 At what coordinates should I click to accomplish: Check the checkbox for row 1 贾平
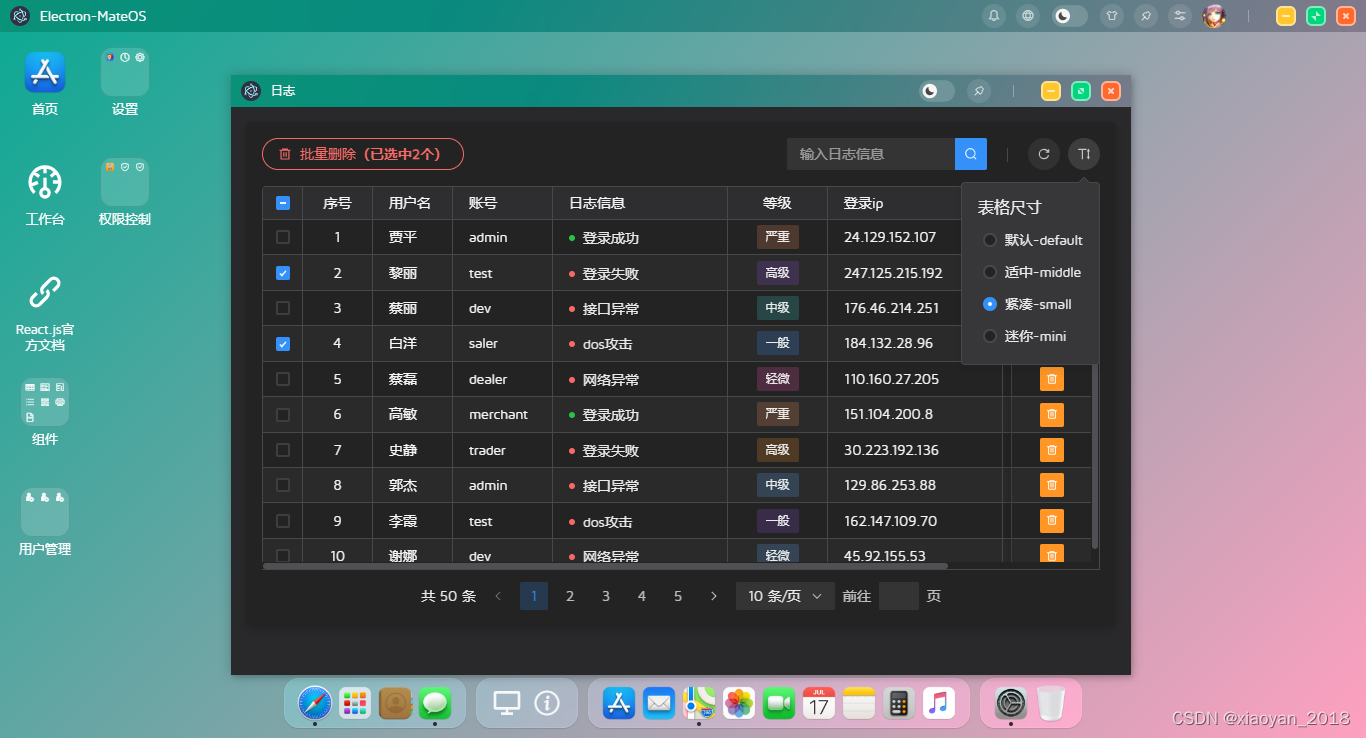[x=283, y=237]
